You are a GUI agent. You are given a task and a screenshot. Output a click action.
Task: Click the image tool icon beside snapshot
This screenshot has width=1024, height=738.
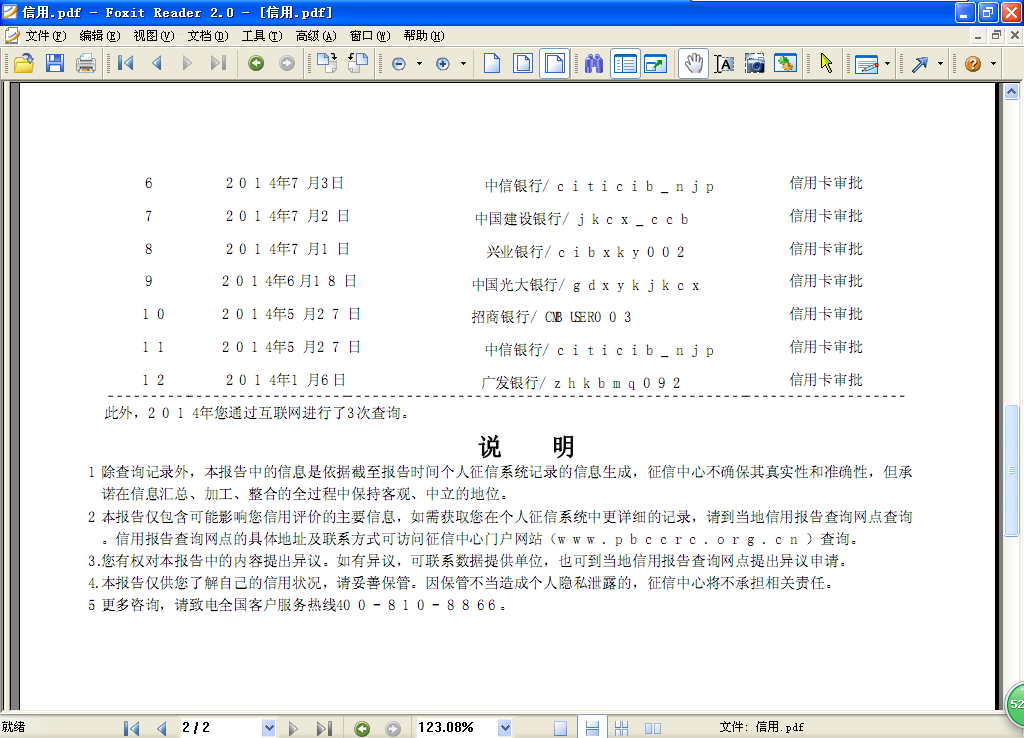[785, 63]
